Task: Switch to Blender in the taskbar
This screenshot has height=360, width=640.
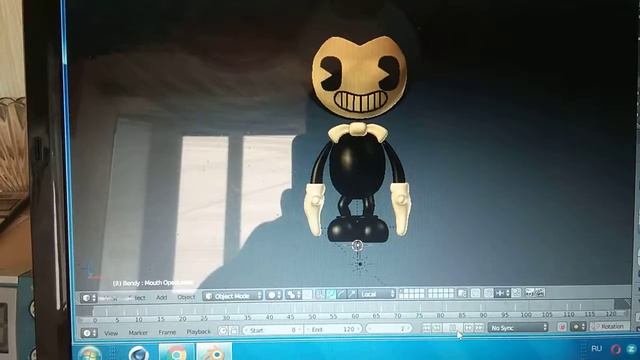Action: [214, 352]
